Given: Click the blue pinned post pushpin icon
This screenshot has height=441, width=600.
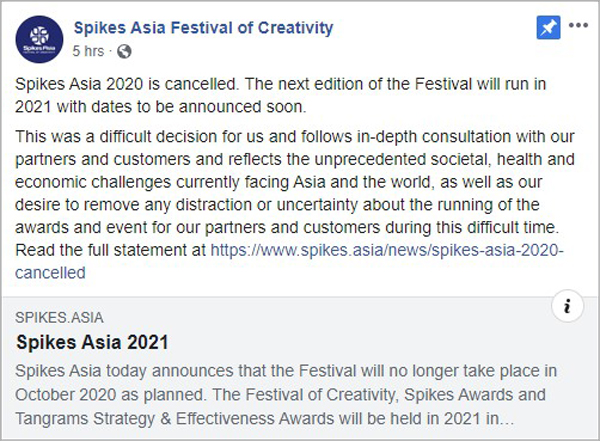Looking at the screenshot, I should point(548,28).
